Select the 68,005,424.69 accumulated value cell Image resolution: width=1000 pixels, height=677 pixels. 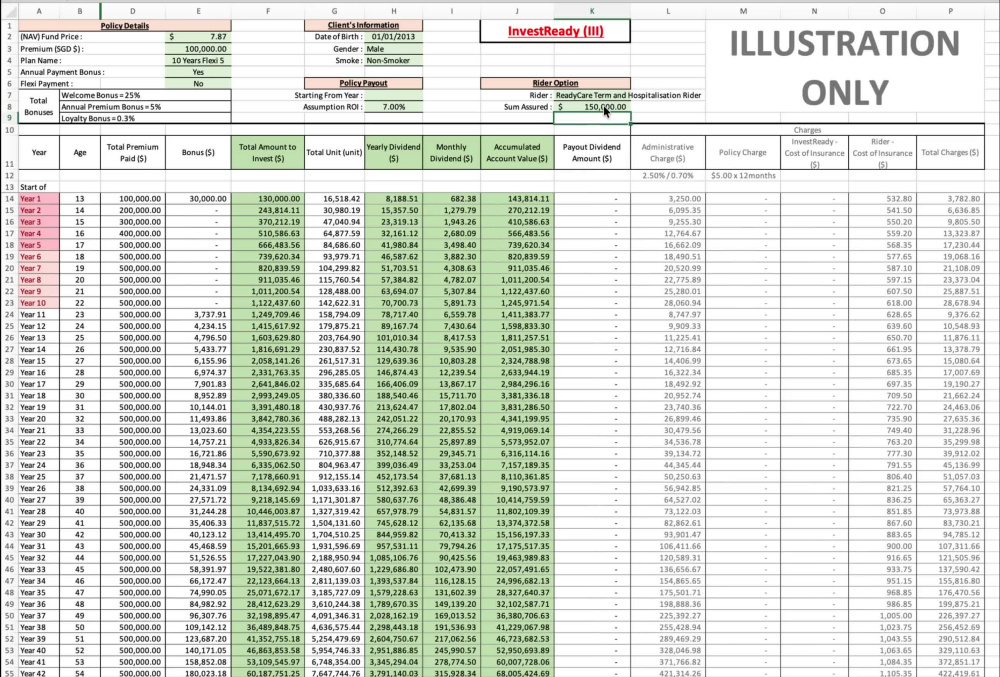click(517, 673)
